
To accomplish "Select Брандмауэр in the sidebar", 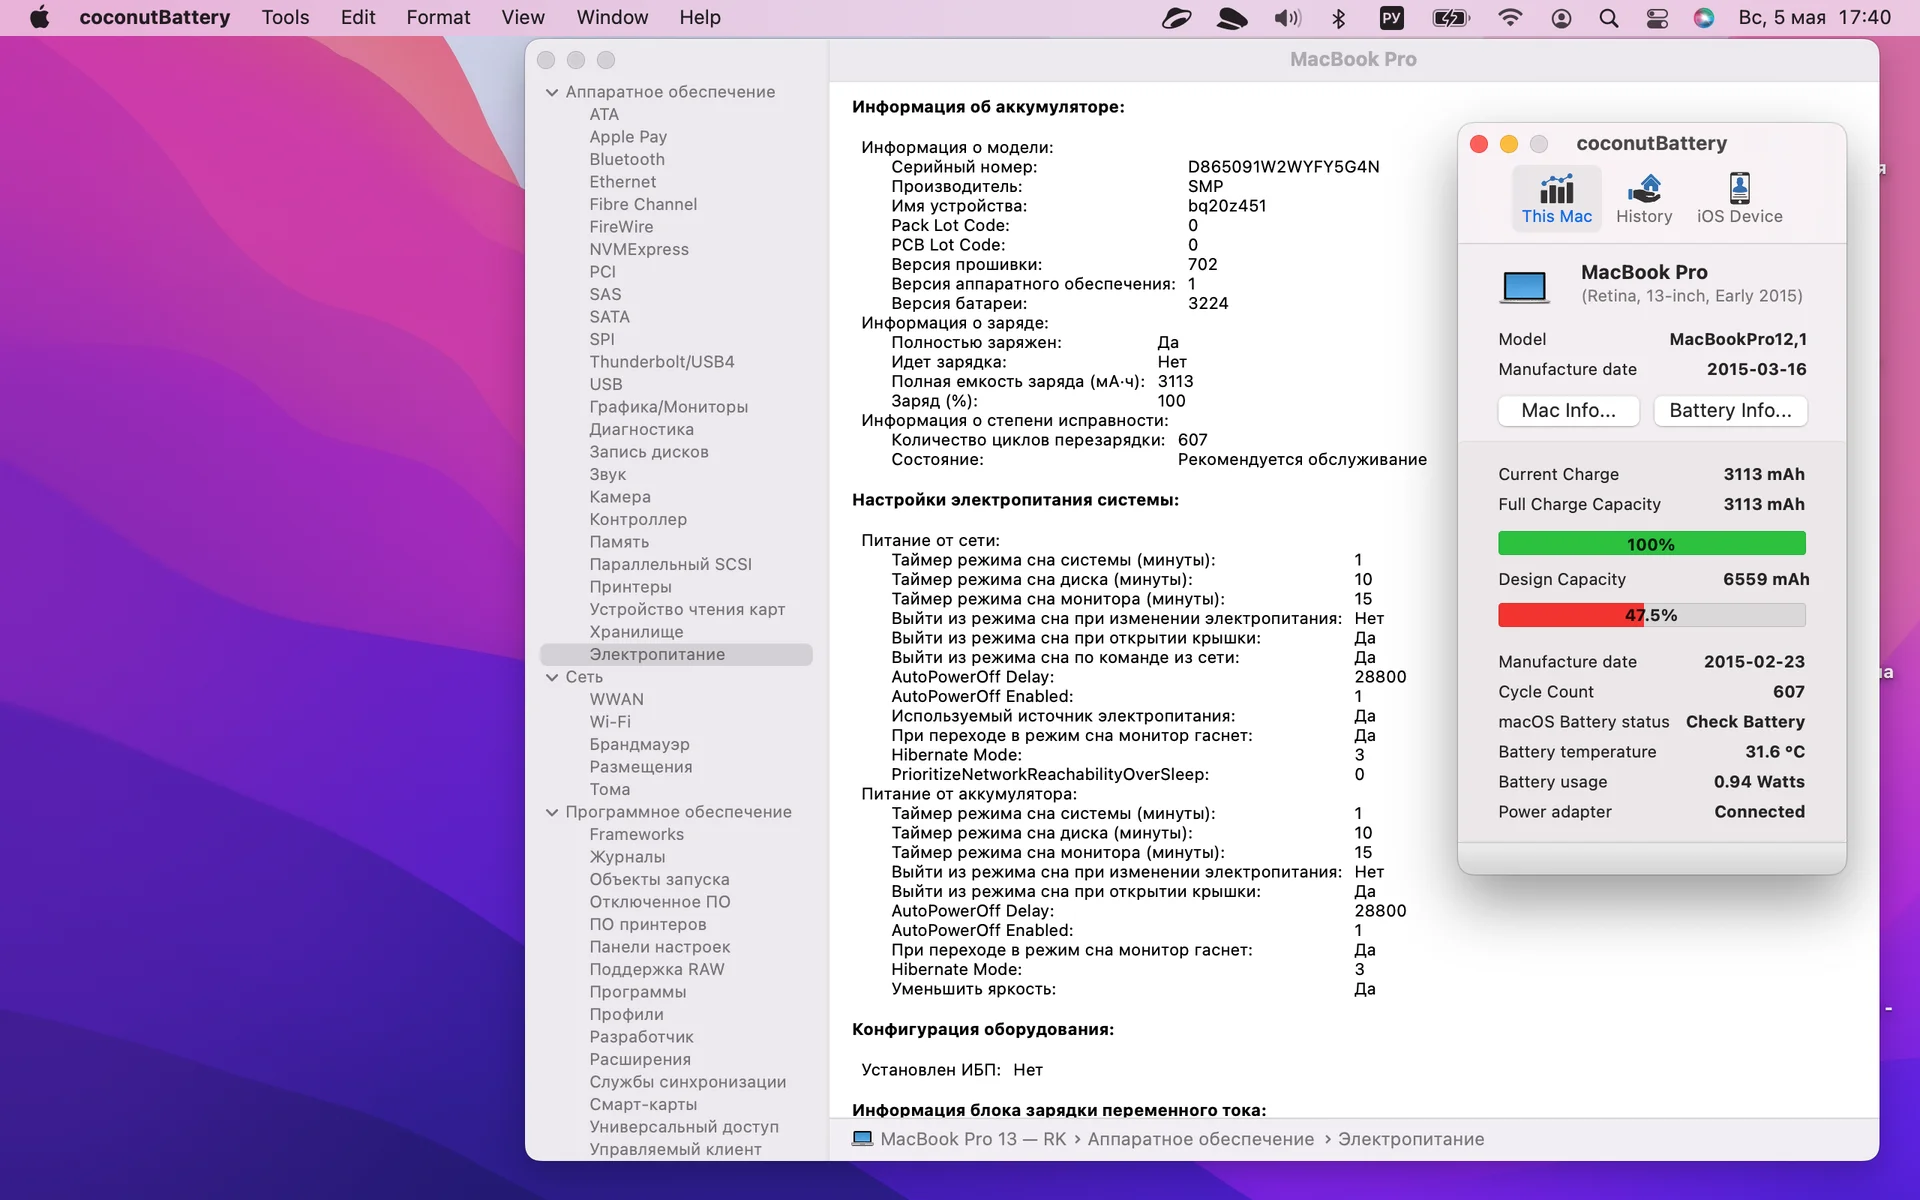I will click(x=639, y=744).
